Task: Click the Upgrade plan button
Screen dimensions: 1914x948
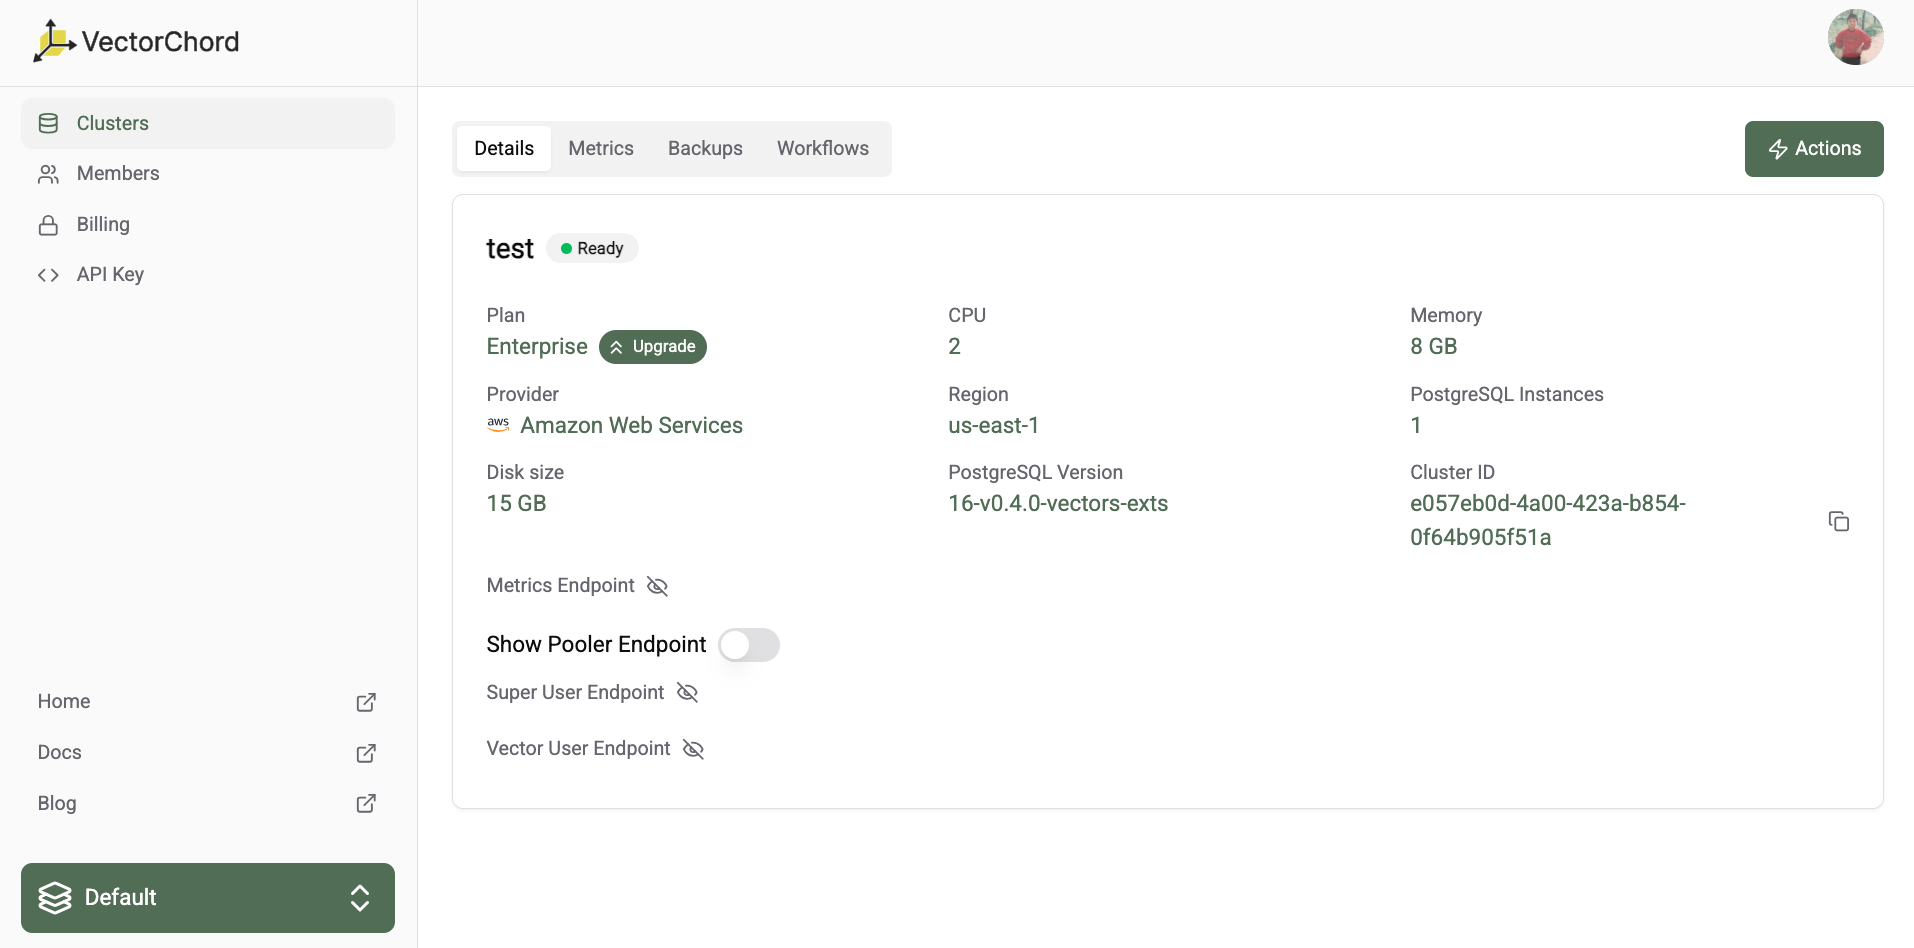Action: pos(653,347)
